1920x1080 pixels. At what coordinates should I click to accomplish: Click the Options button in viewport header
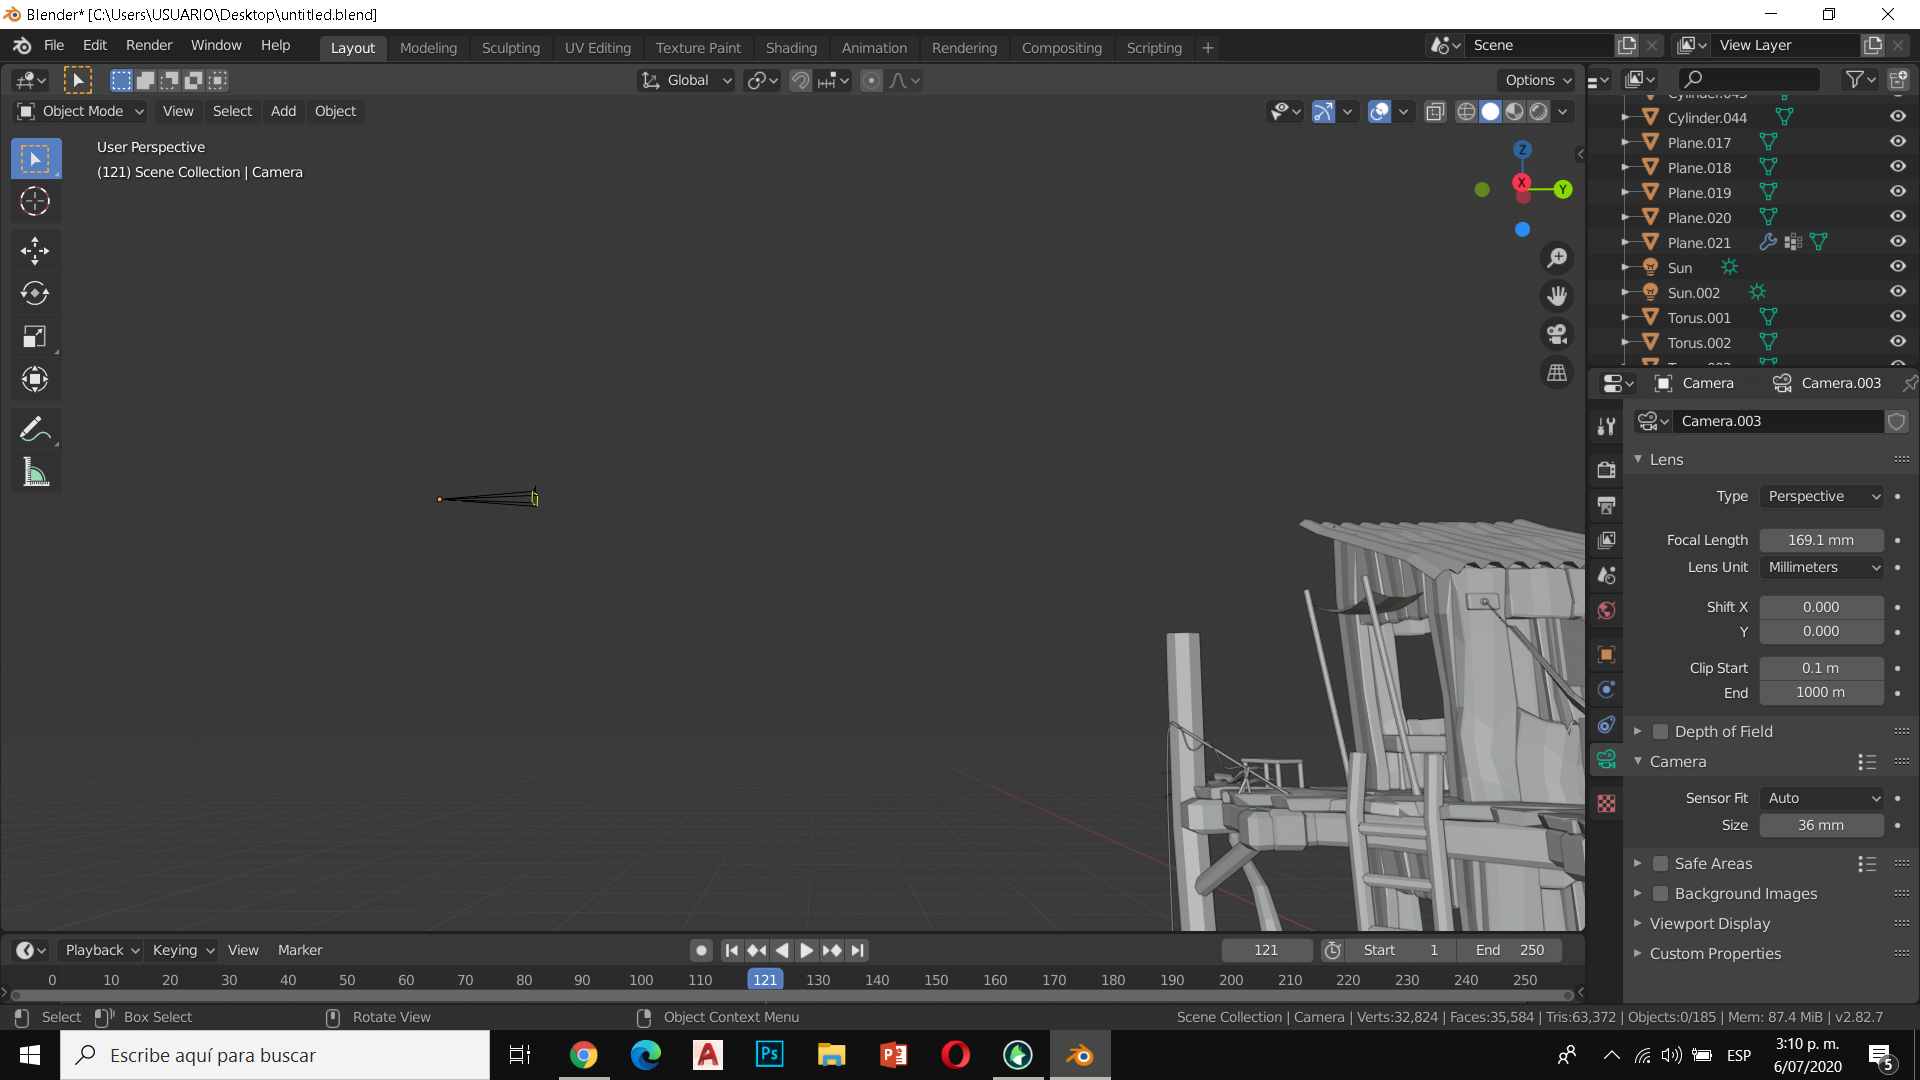click(1538, 80)
